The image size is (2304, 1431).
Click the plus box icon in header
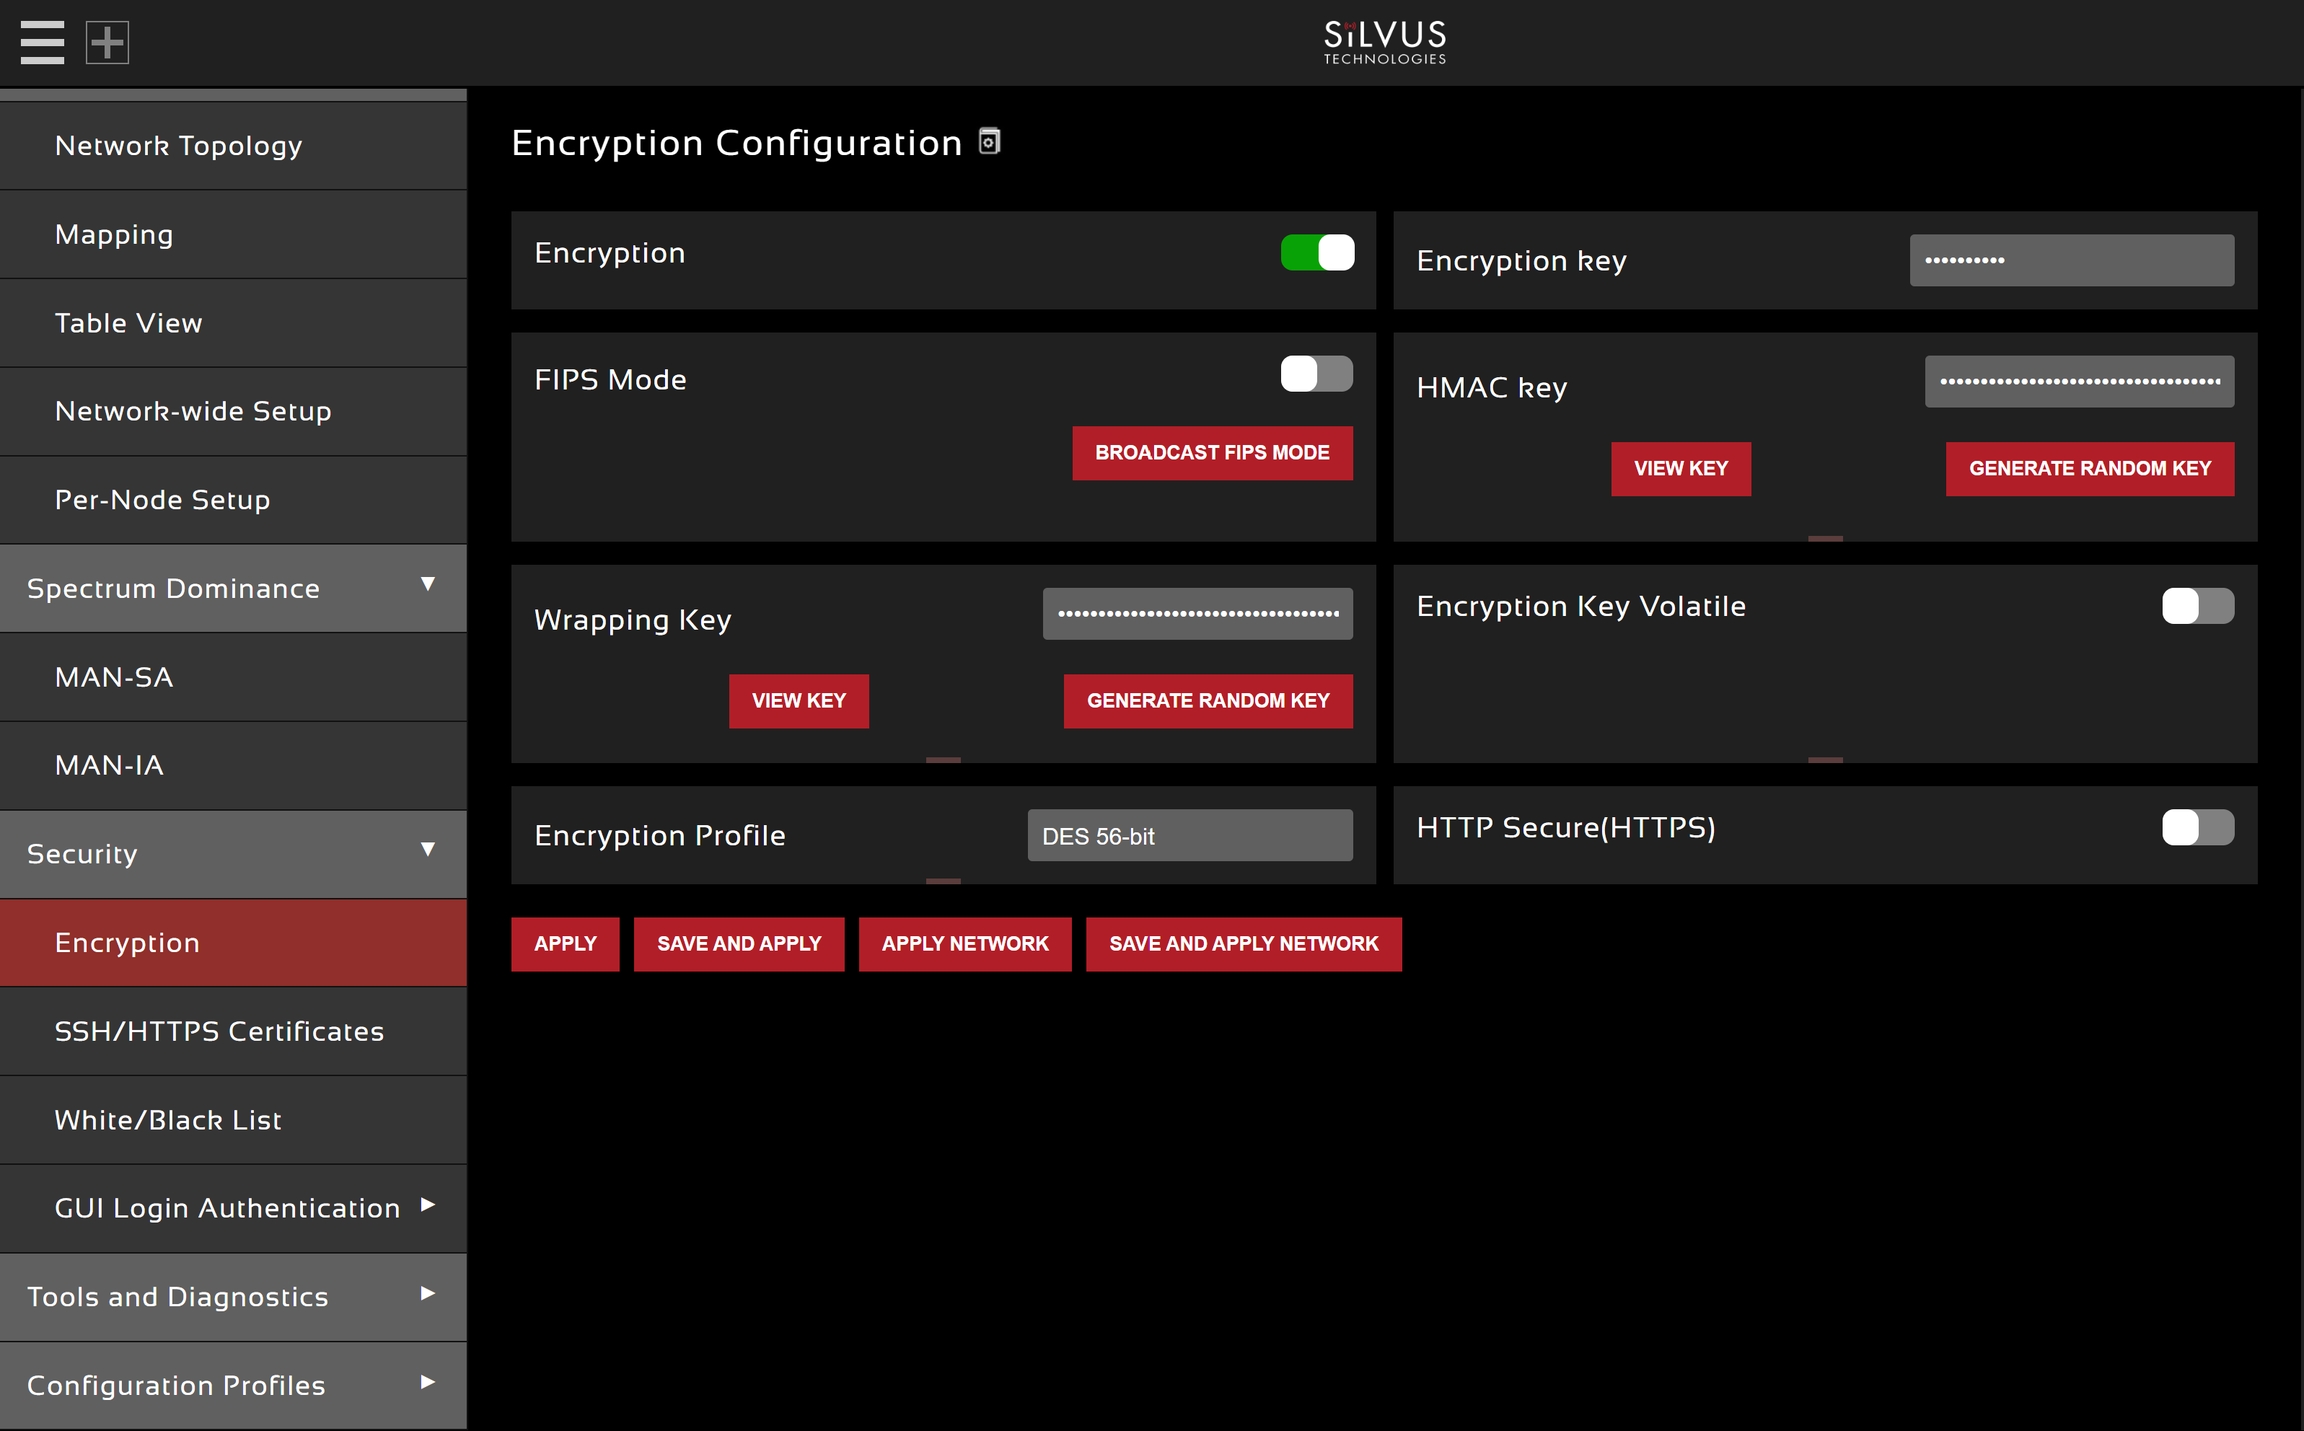click(107, 42)
